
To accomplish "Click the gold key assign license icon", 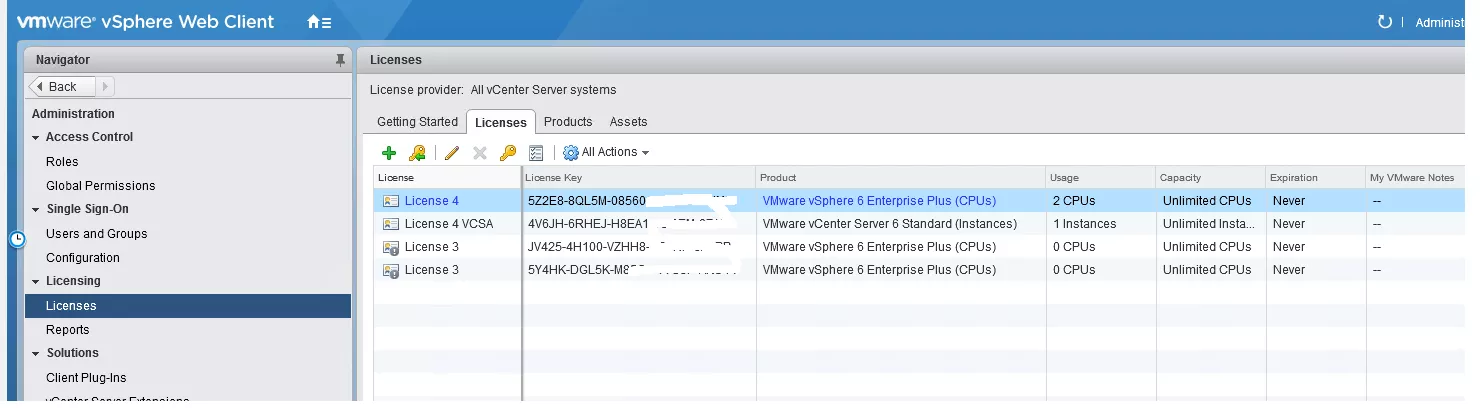I will tap(507, 153).
